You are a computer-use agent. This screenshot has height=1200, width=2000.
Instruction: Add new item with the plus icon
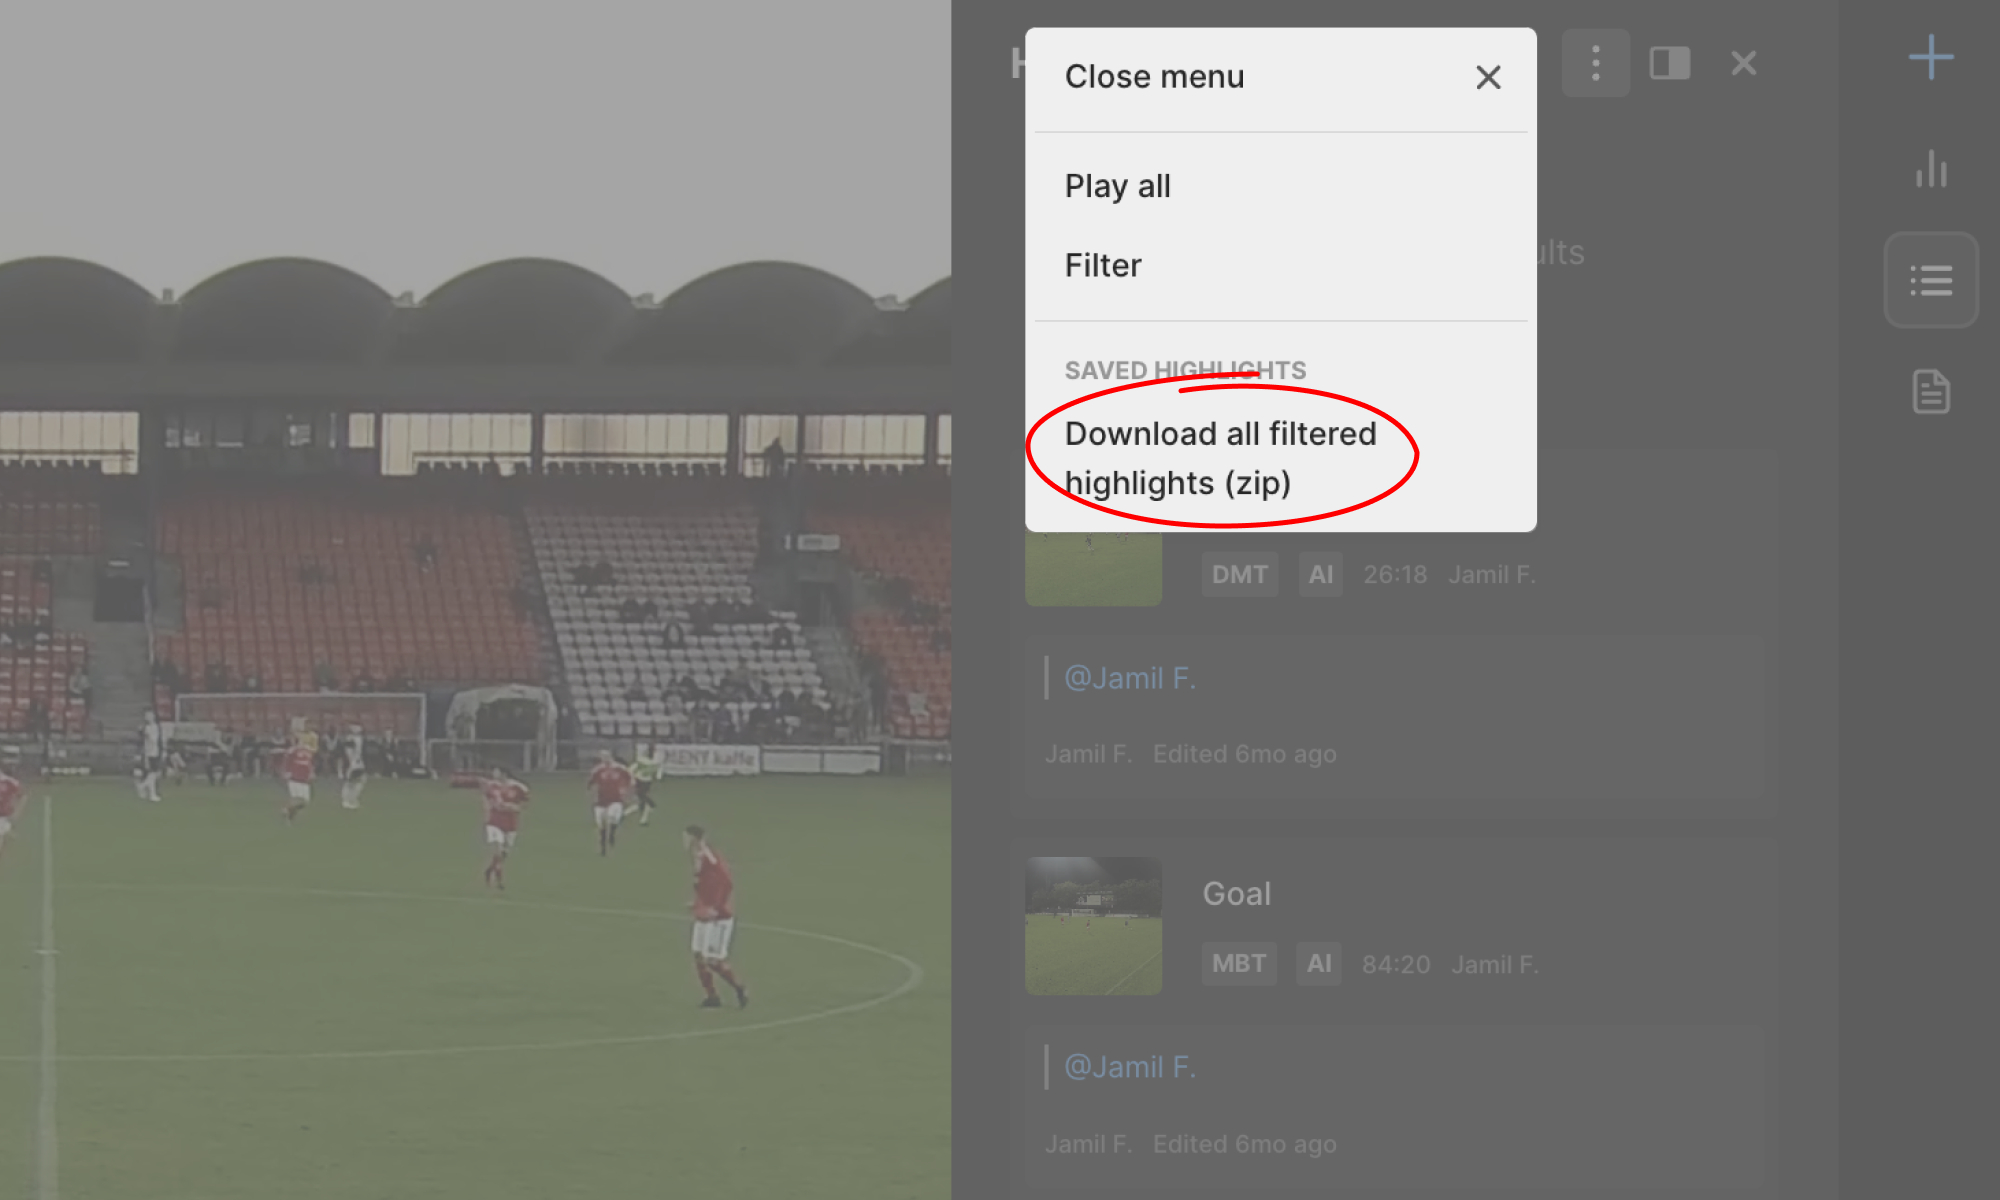pyautogui.click(x=1931, y=57)
